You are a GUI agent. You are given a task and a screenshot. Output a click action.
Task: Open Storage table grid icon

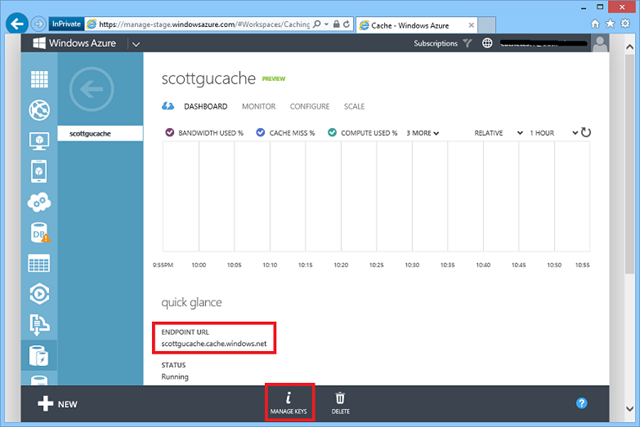[39, 263]
